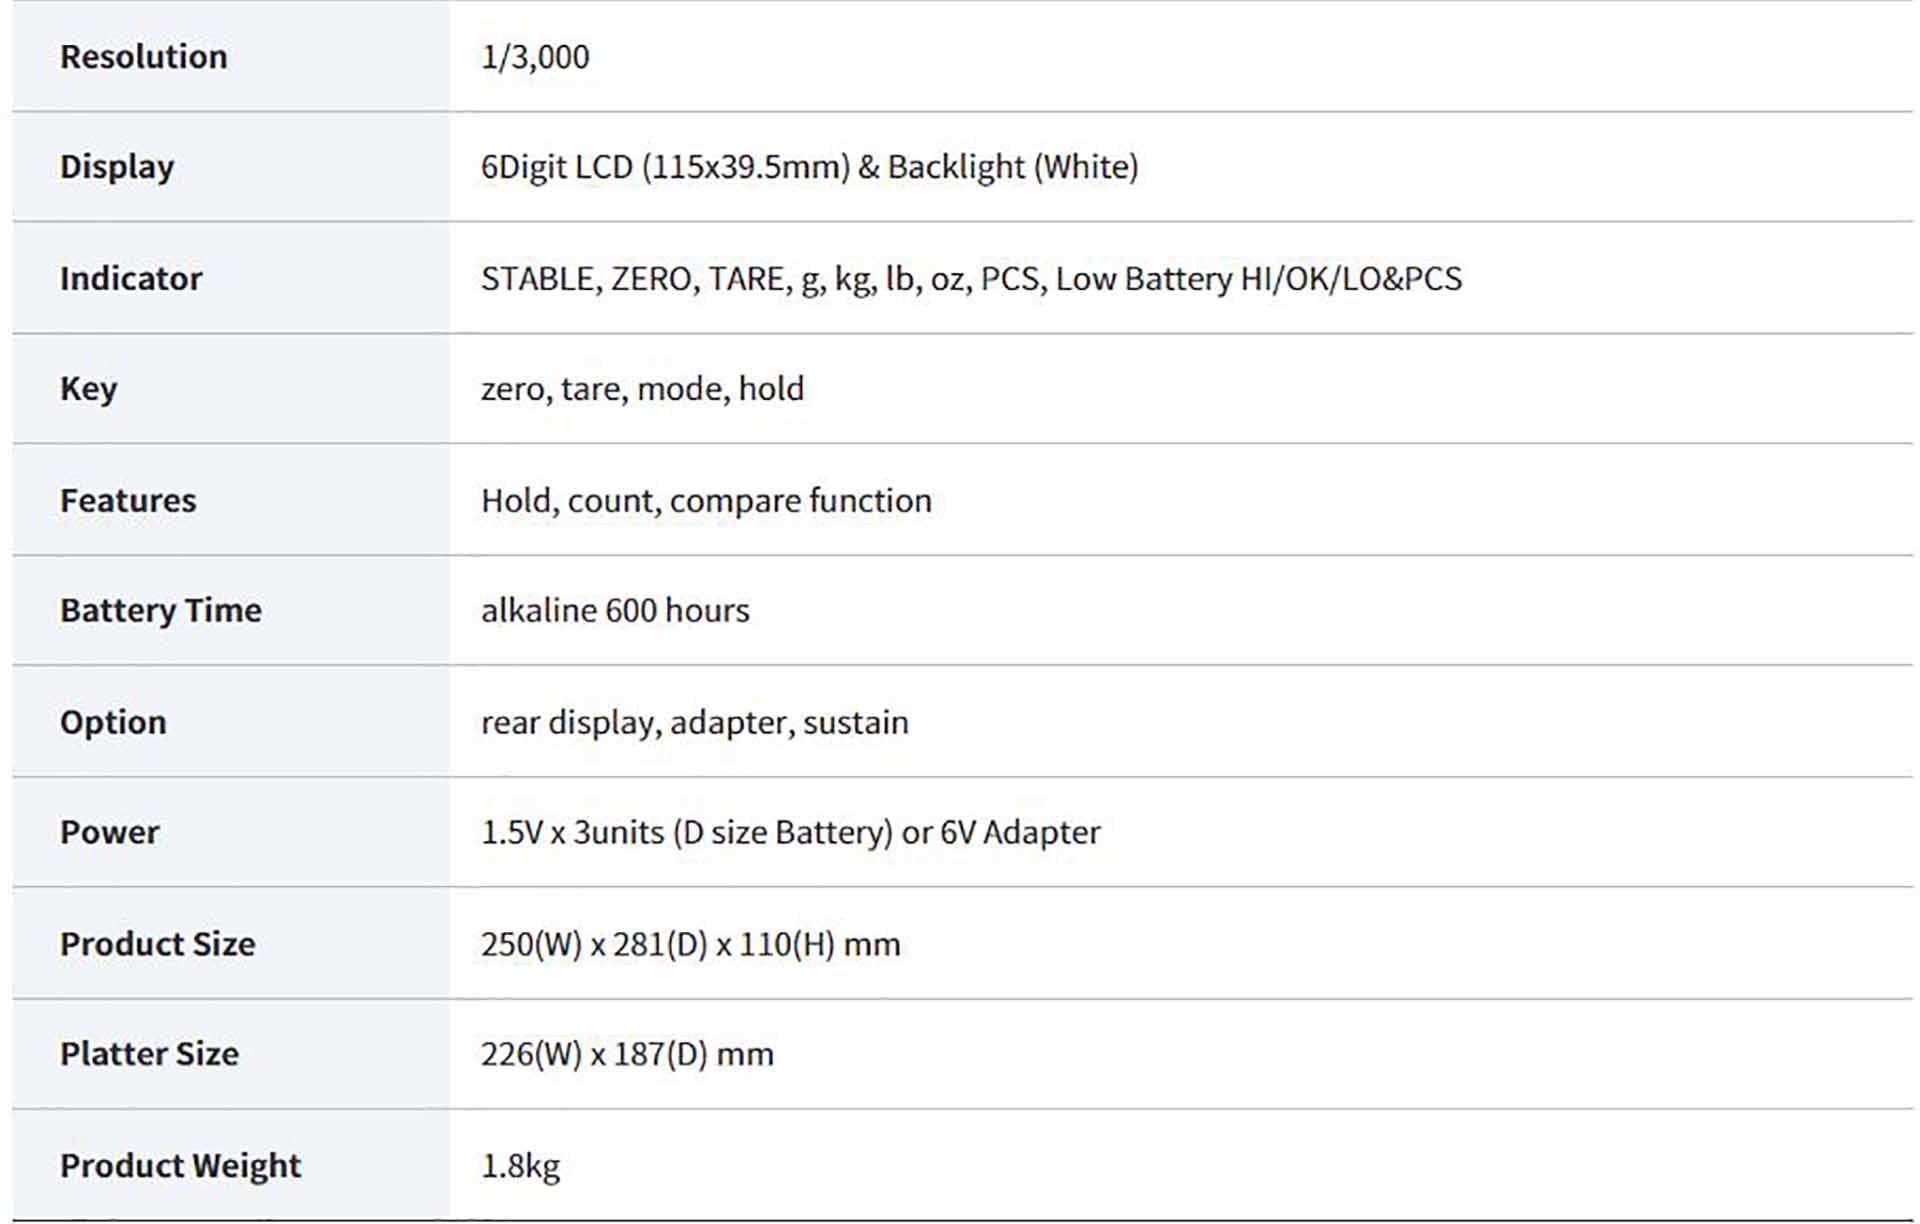The image size is (1920, 1224).
Task: Select the Power row label
Action: pos(110,832)
